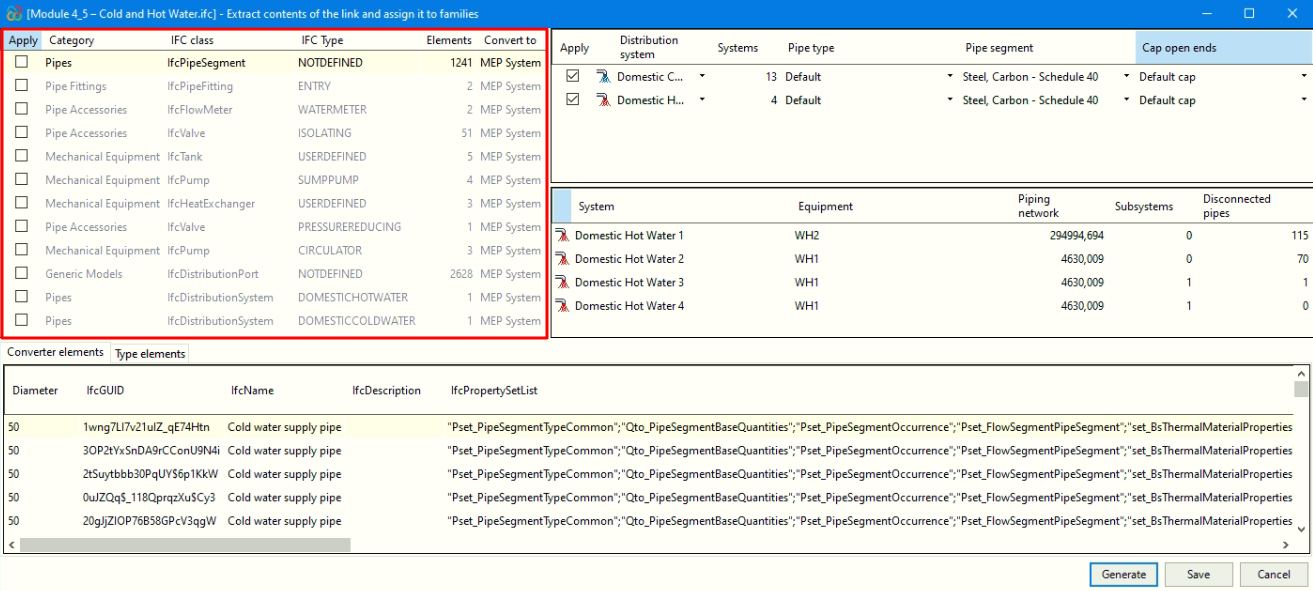The width and height of the screenshot is (1313, 591).
Task: Click the Domestic Cold water system icon
Action: coord(603,76)
